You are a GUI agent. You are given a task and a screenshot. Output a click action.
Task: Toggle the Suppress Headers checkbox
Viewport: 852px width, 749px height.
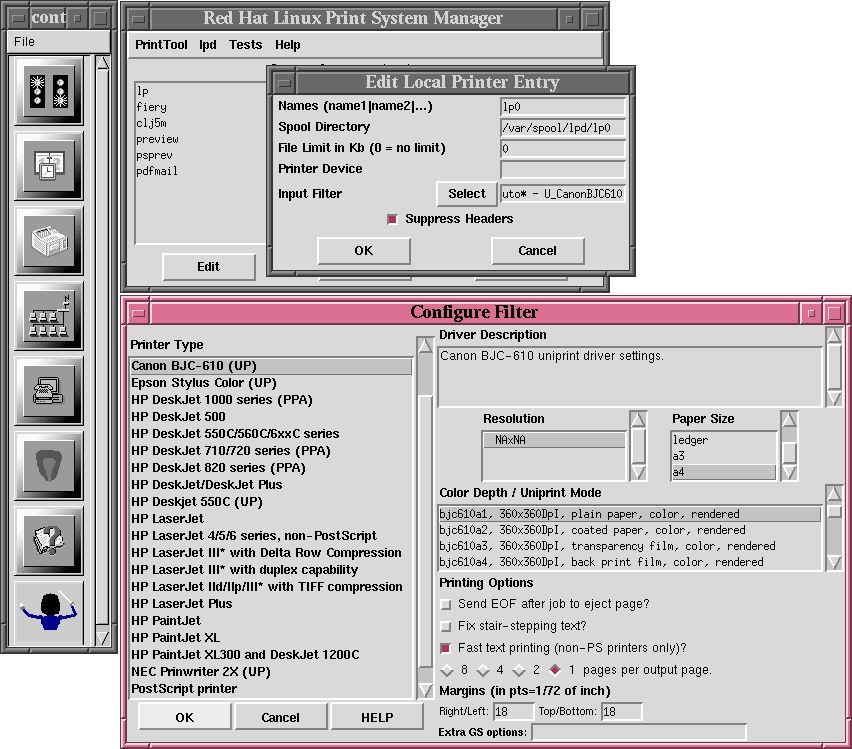(x=392, y=219)
